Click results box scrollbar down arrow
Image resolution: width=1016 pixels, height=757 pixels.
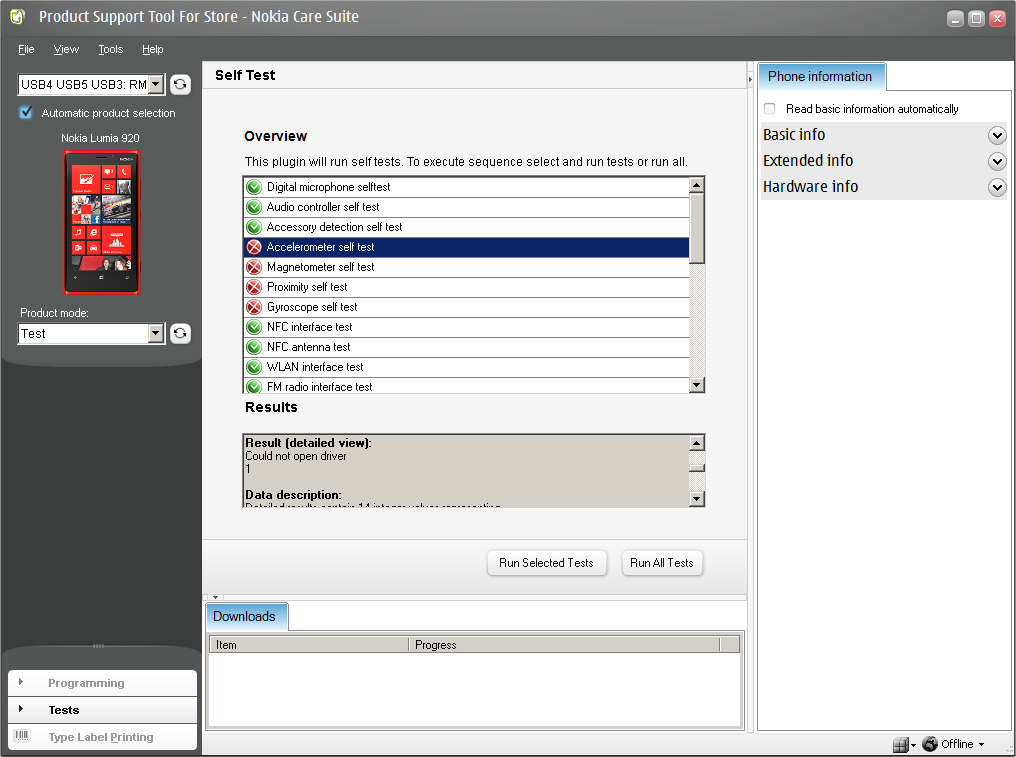[697, 498]
